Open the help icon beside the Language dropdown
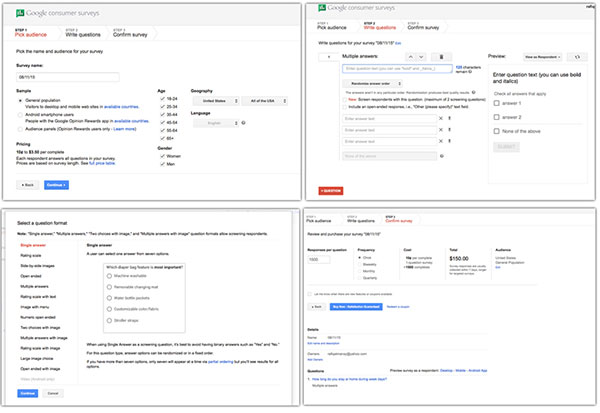 click(243, 123)
